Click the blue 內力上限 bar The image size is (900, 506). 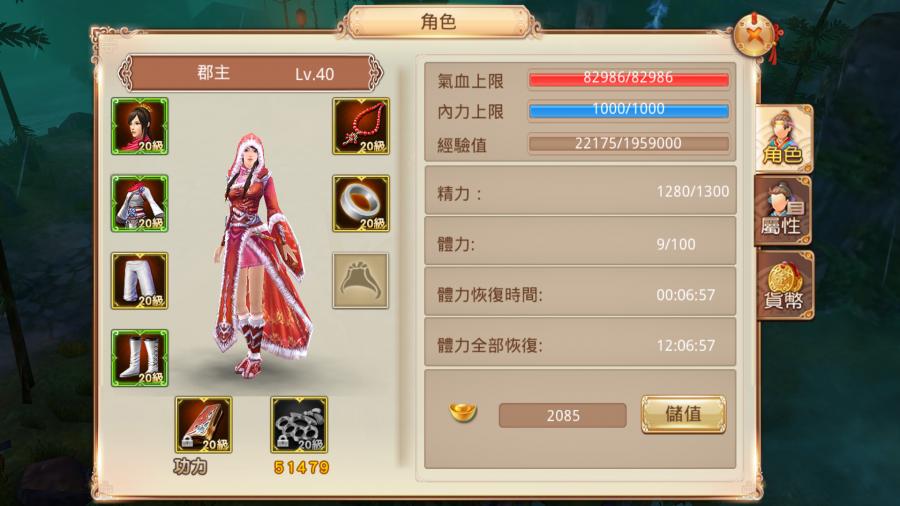click(629, 110)
